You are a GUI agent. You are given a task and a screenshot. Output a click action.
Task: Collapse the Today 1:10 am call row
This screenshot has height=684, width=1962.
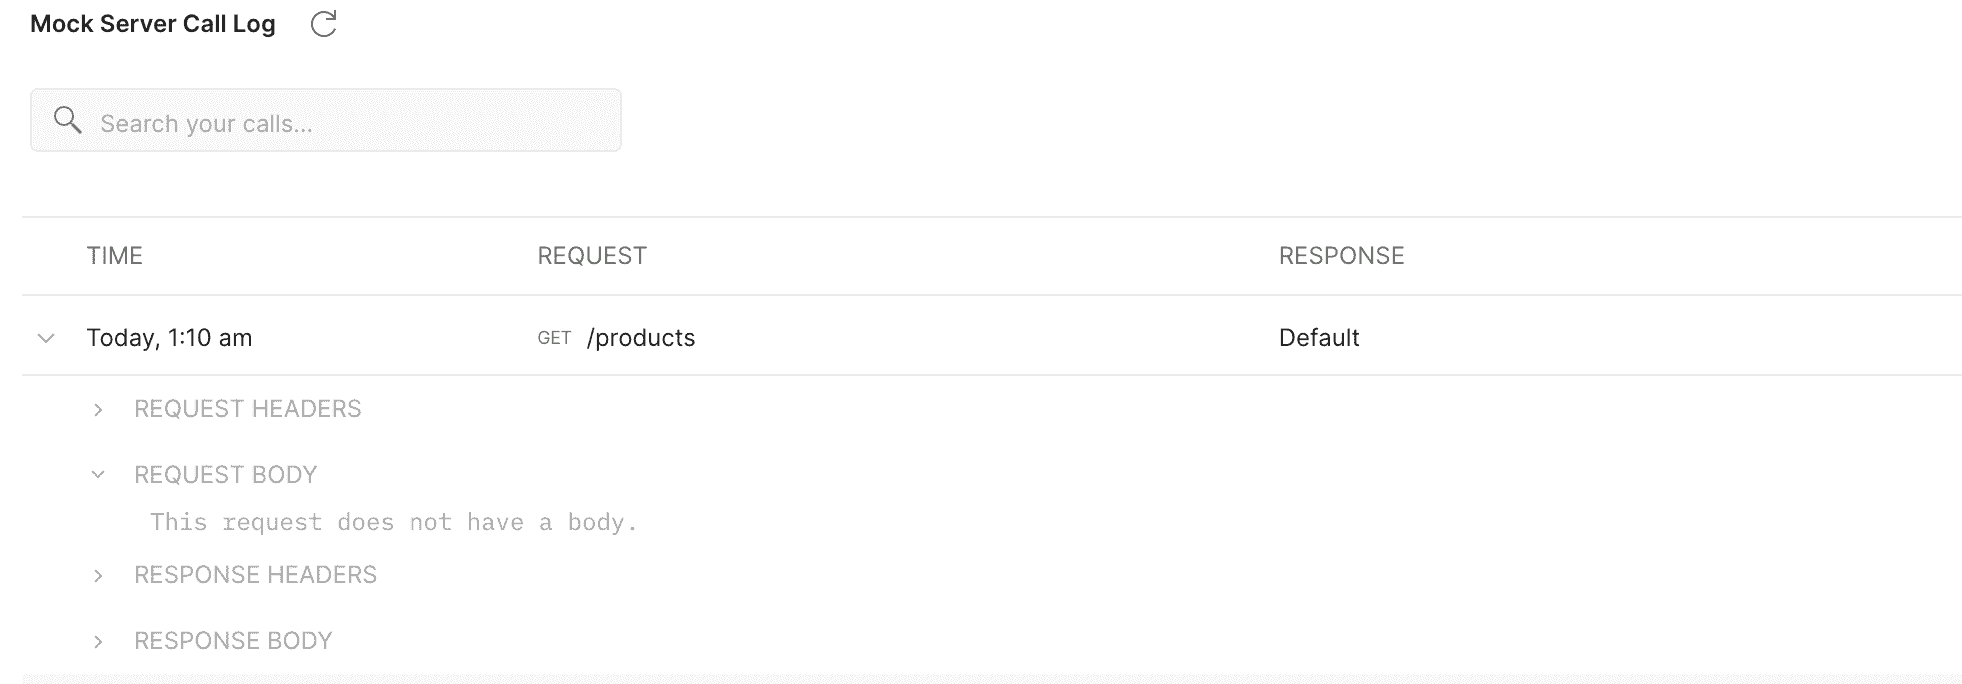click(x=46, y=338)
